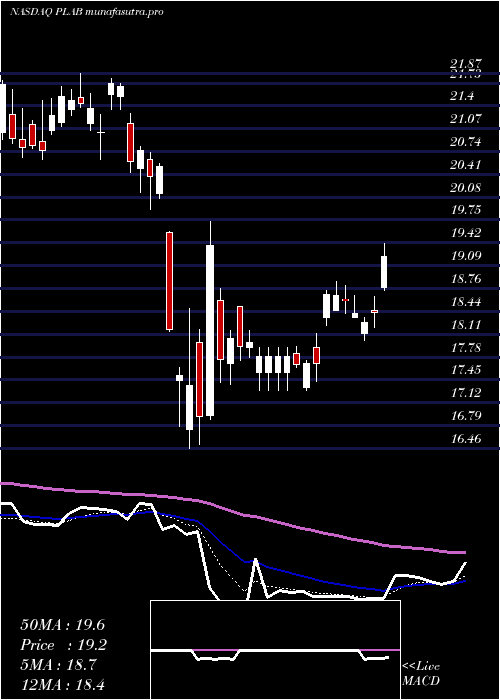Screen dimensions: 500x700
Task: Click the 21.87 price axis label
Action: click(466, 65)
